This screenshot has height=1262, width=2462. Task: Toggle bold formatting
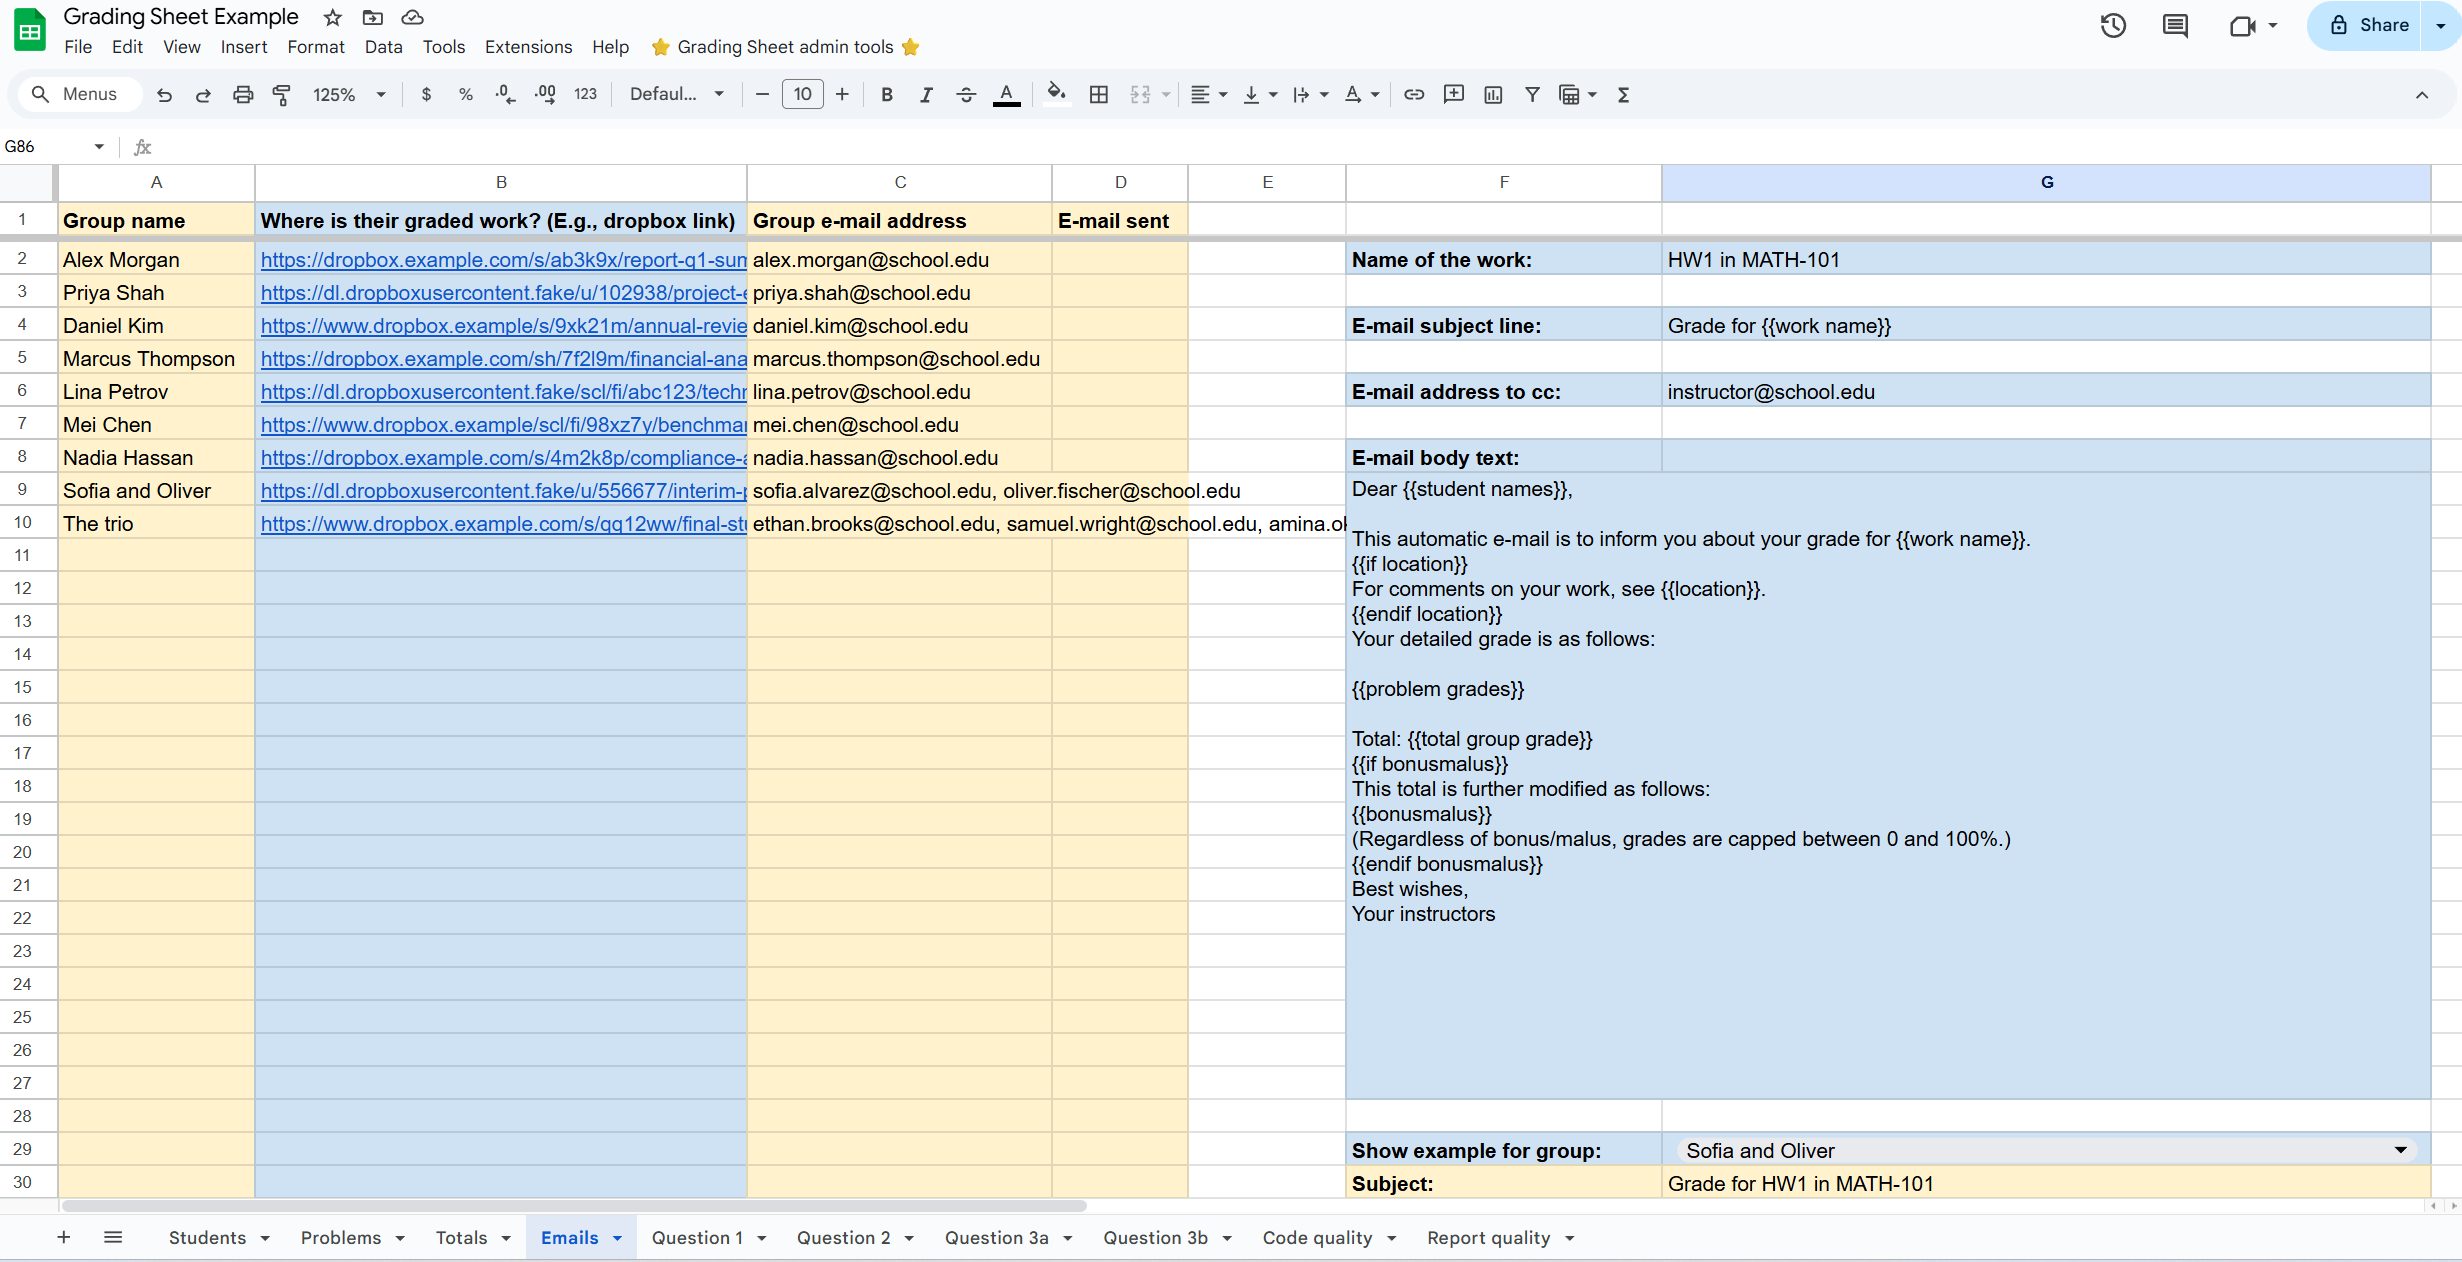tap(886, 95)
